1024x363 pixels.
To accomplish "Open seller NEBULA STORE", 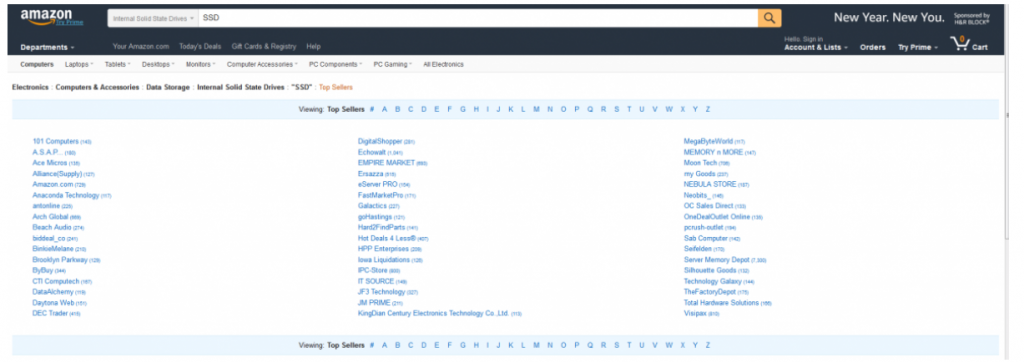I will click(x=710, y=184).
